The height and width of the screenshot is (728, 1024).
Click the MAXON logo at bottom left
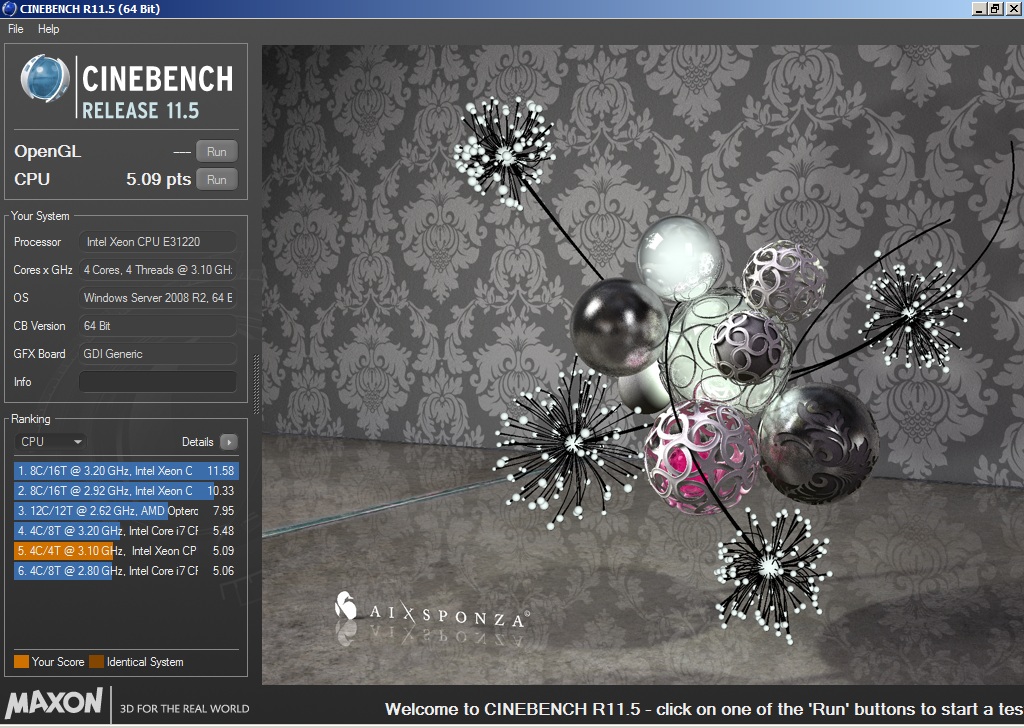point(54,702)
